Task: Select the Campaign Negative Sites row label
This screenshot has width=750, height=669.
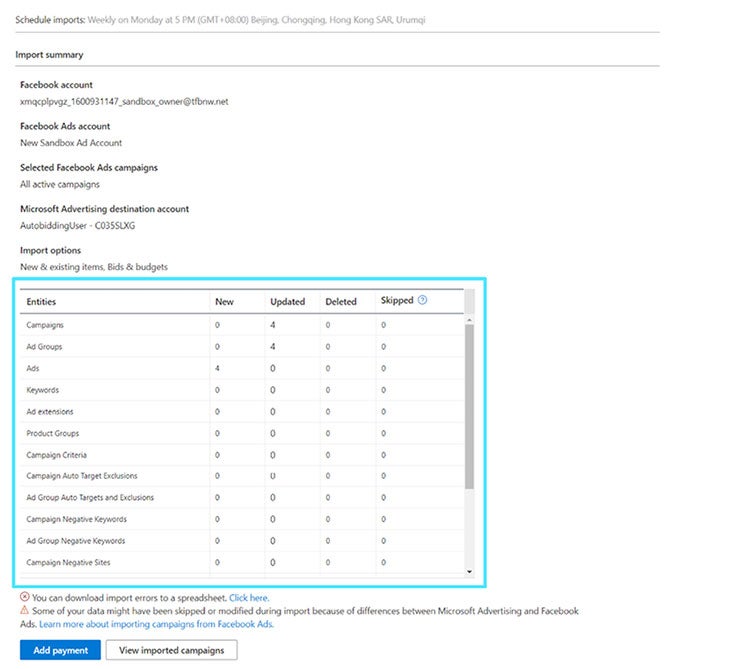Action: click(68, 562)
